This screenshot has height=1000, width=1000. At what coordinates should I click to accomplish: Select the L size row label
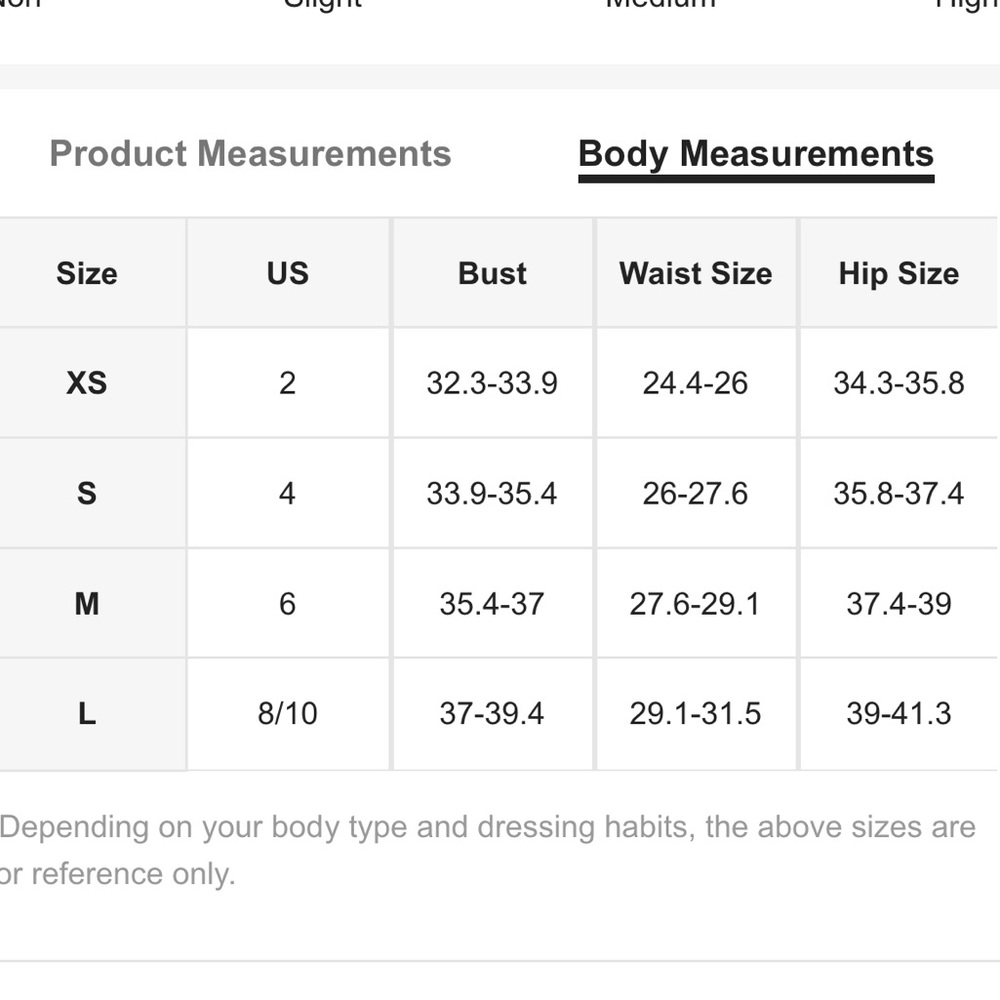pos(87,714)
